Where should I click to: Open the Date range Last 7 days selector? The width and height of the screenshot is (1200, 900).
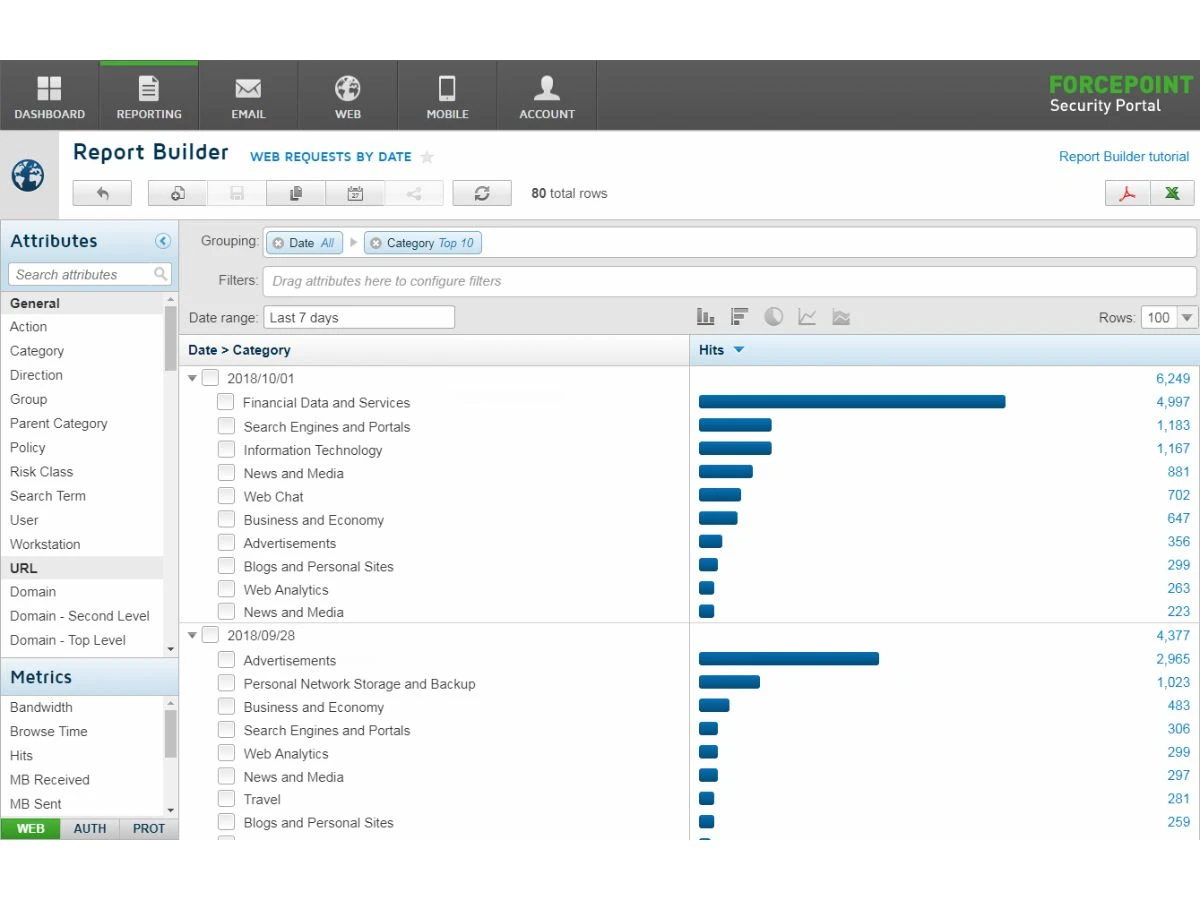coord(359,318)
